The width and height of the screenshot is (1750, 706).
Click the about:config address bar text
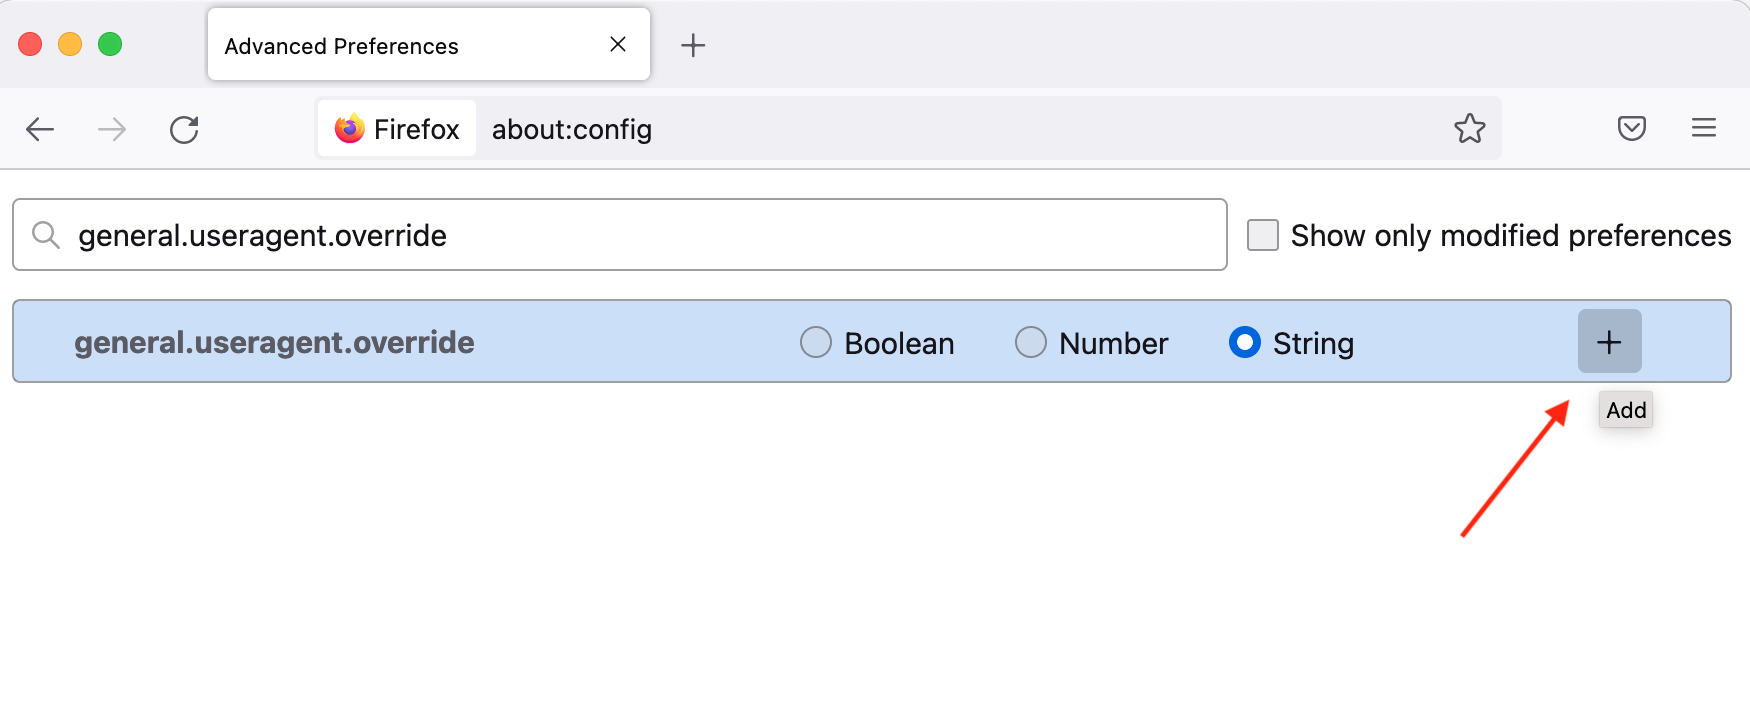(572, 129)
